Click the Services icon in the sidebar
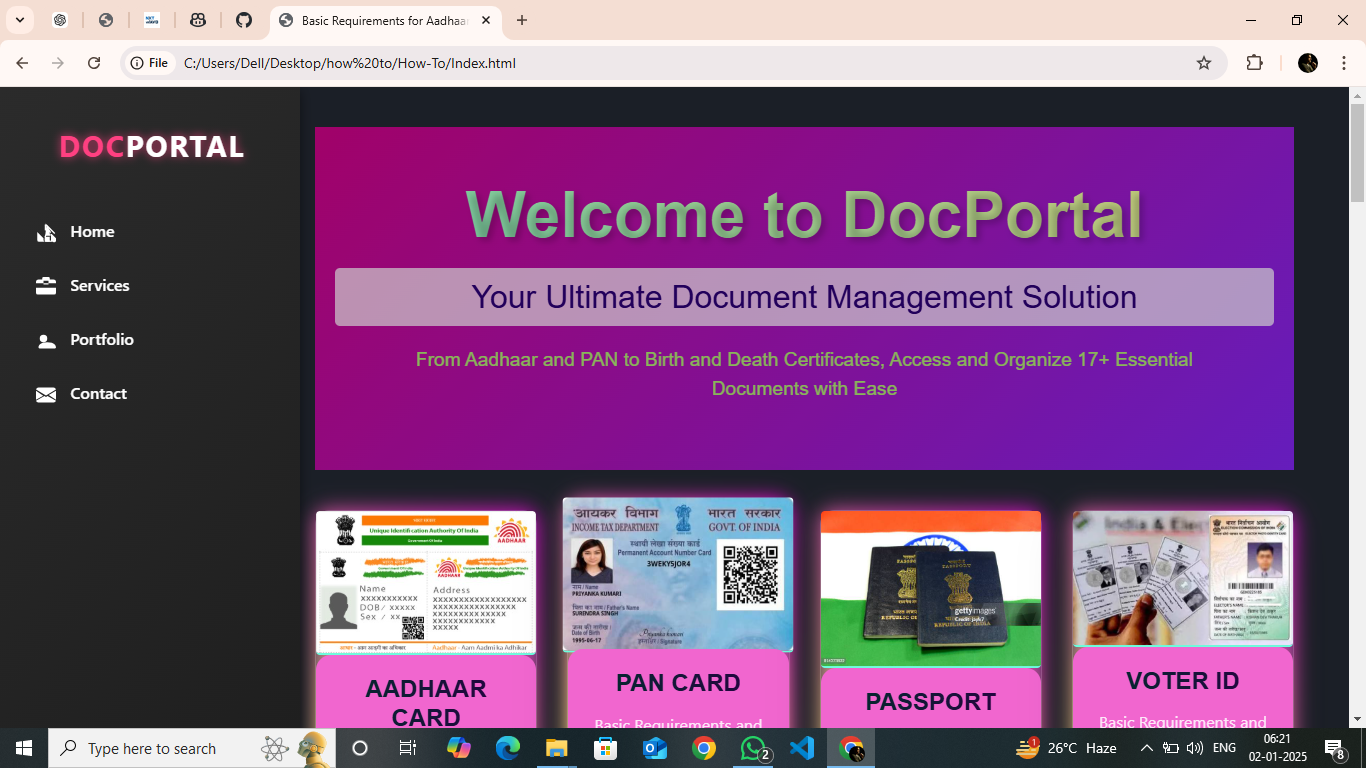 [x=46, y=285]
